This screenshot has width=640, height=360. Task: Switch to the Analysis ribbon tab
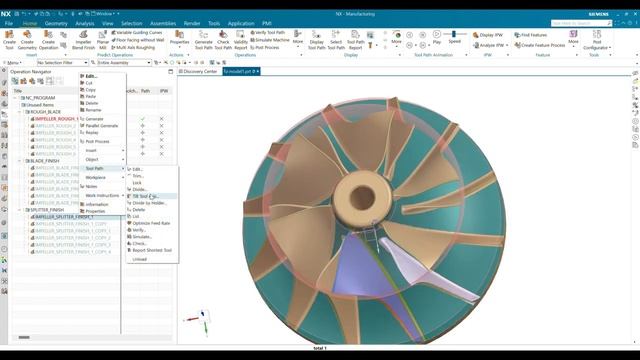click(x=84, y=23)
